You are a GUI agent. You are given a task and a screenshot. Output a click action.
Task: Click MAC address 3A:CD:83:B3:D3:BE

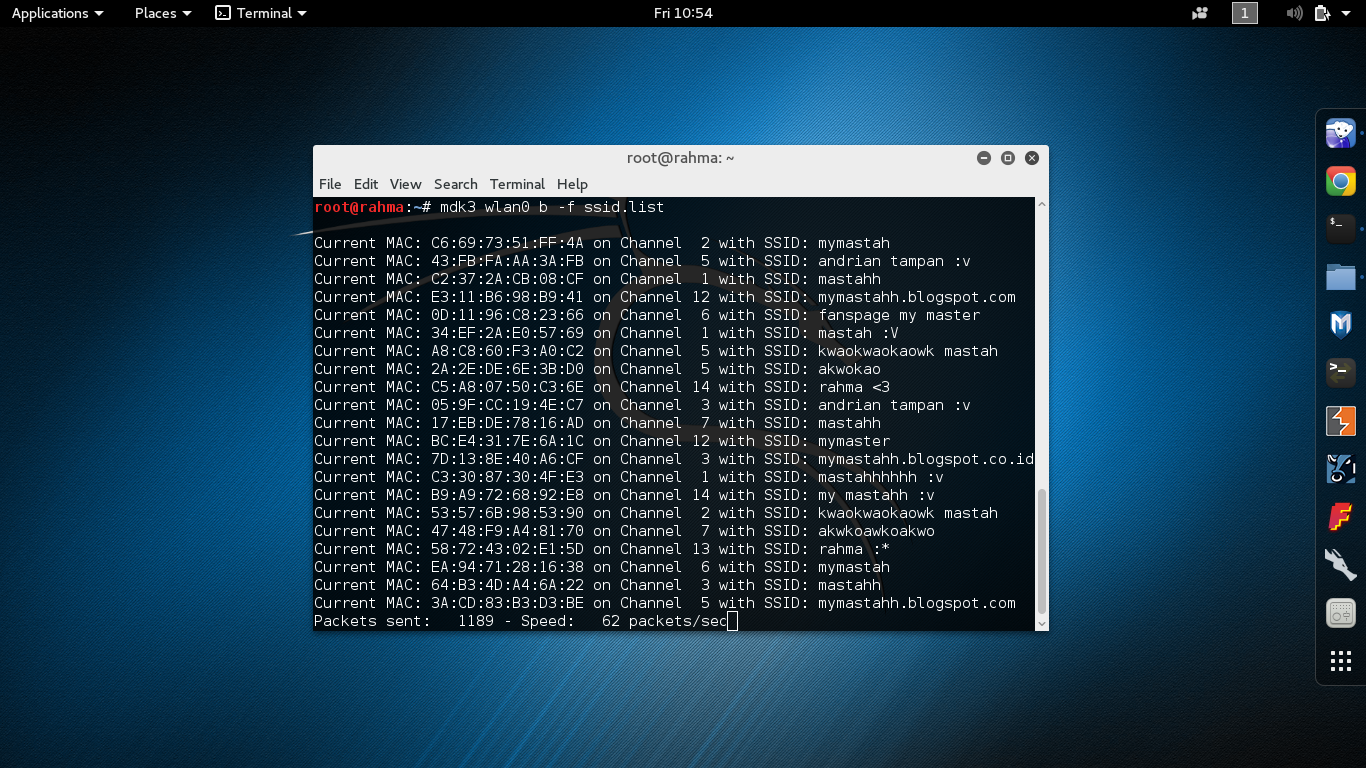[x=507, y=603]
